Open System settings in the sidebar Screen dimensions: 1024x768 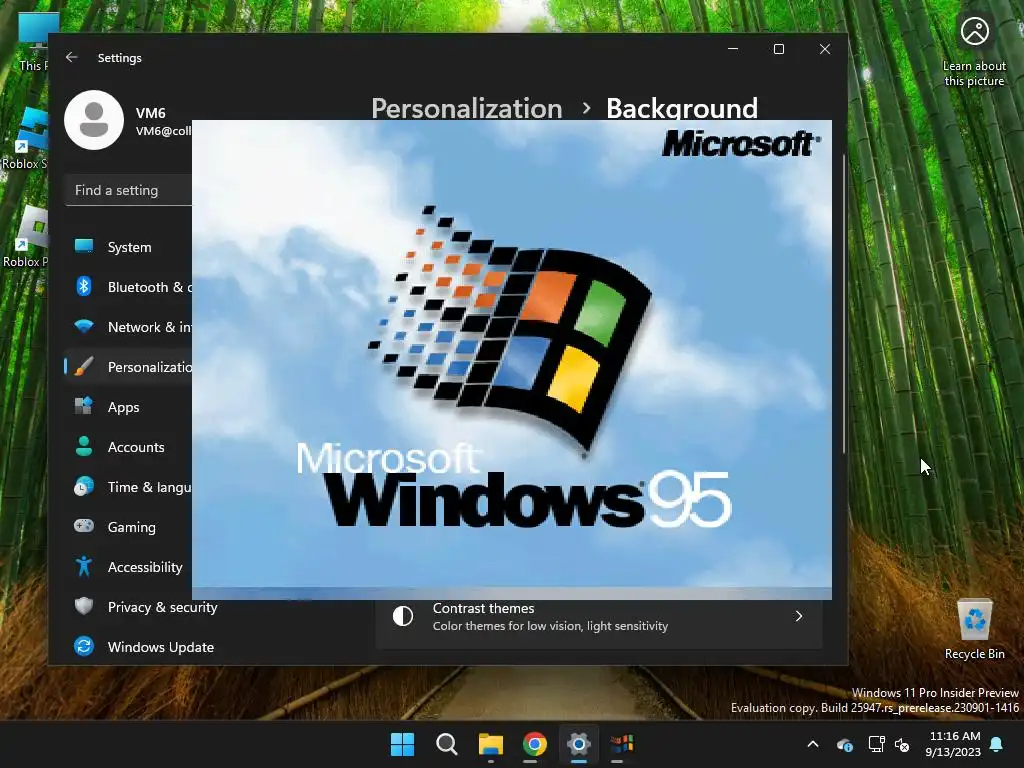[129, 247]
